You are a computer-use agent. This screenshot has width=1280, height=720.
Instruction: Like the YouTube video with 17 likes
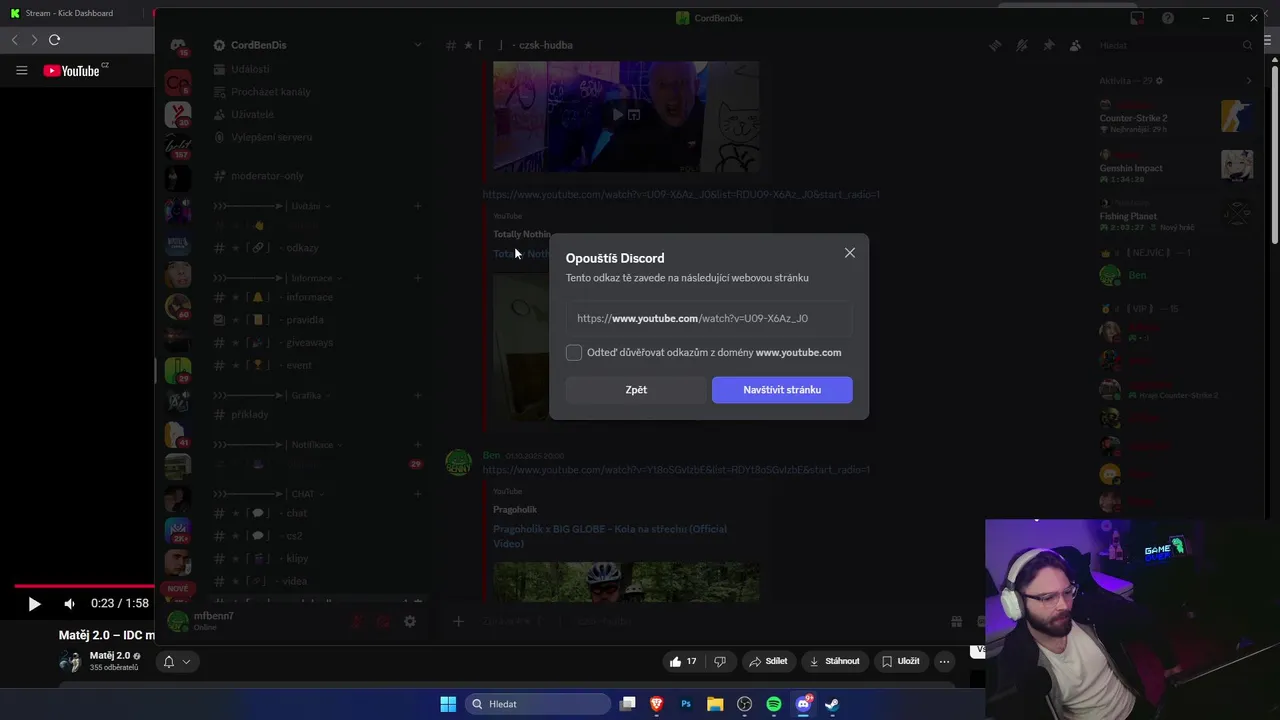pyautogui.click(x=685, y=661)
